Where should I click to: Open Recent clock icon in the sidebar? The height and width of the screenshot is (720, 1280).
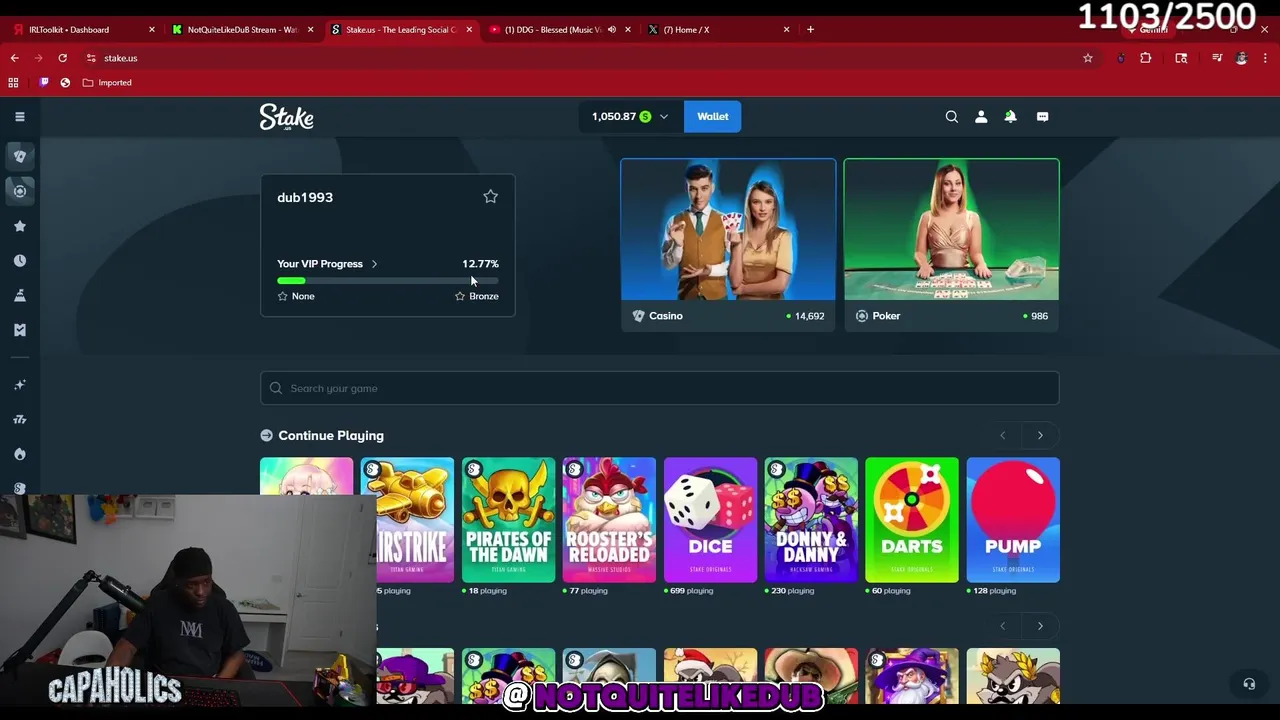tap(19, 261)
